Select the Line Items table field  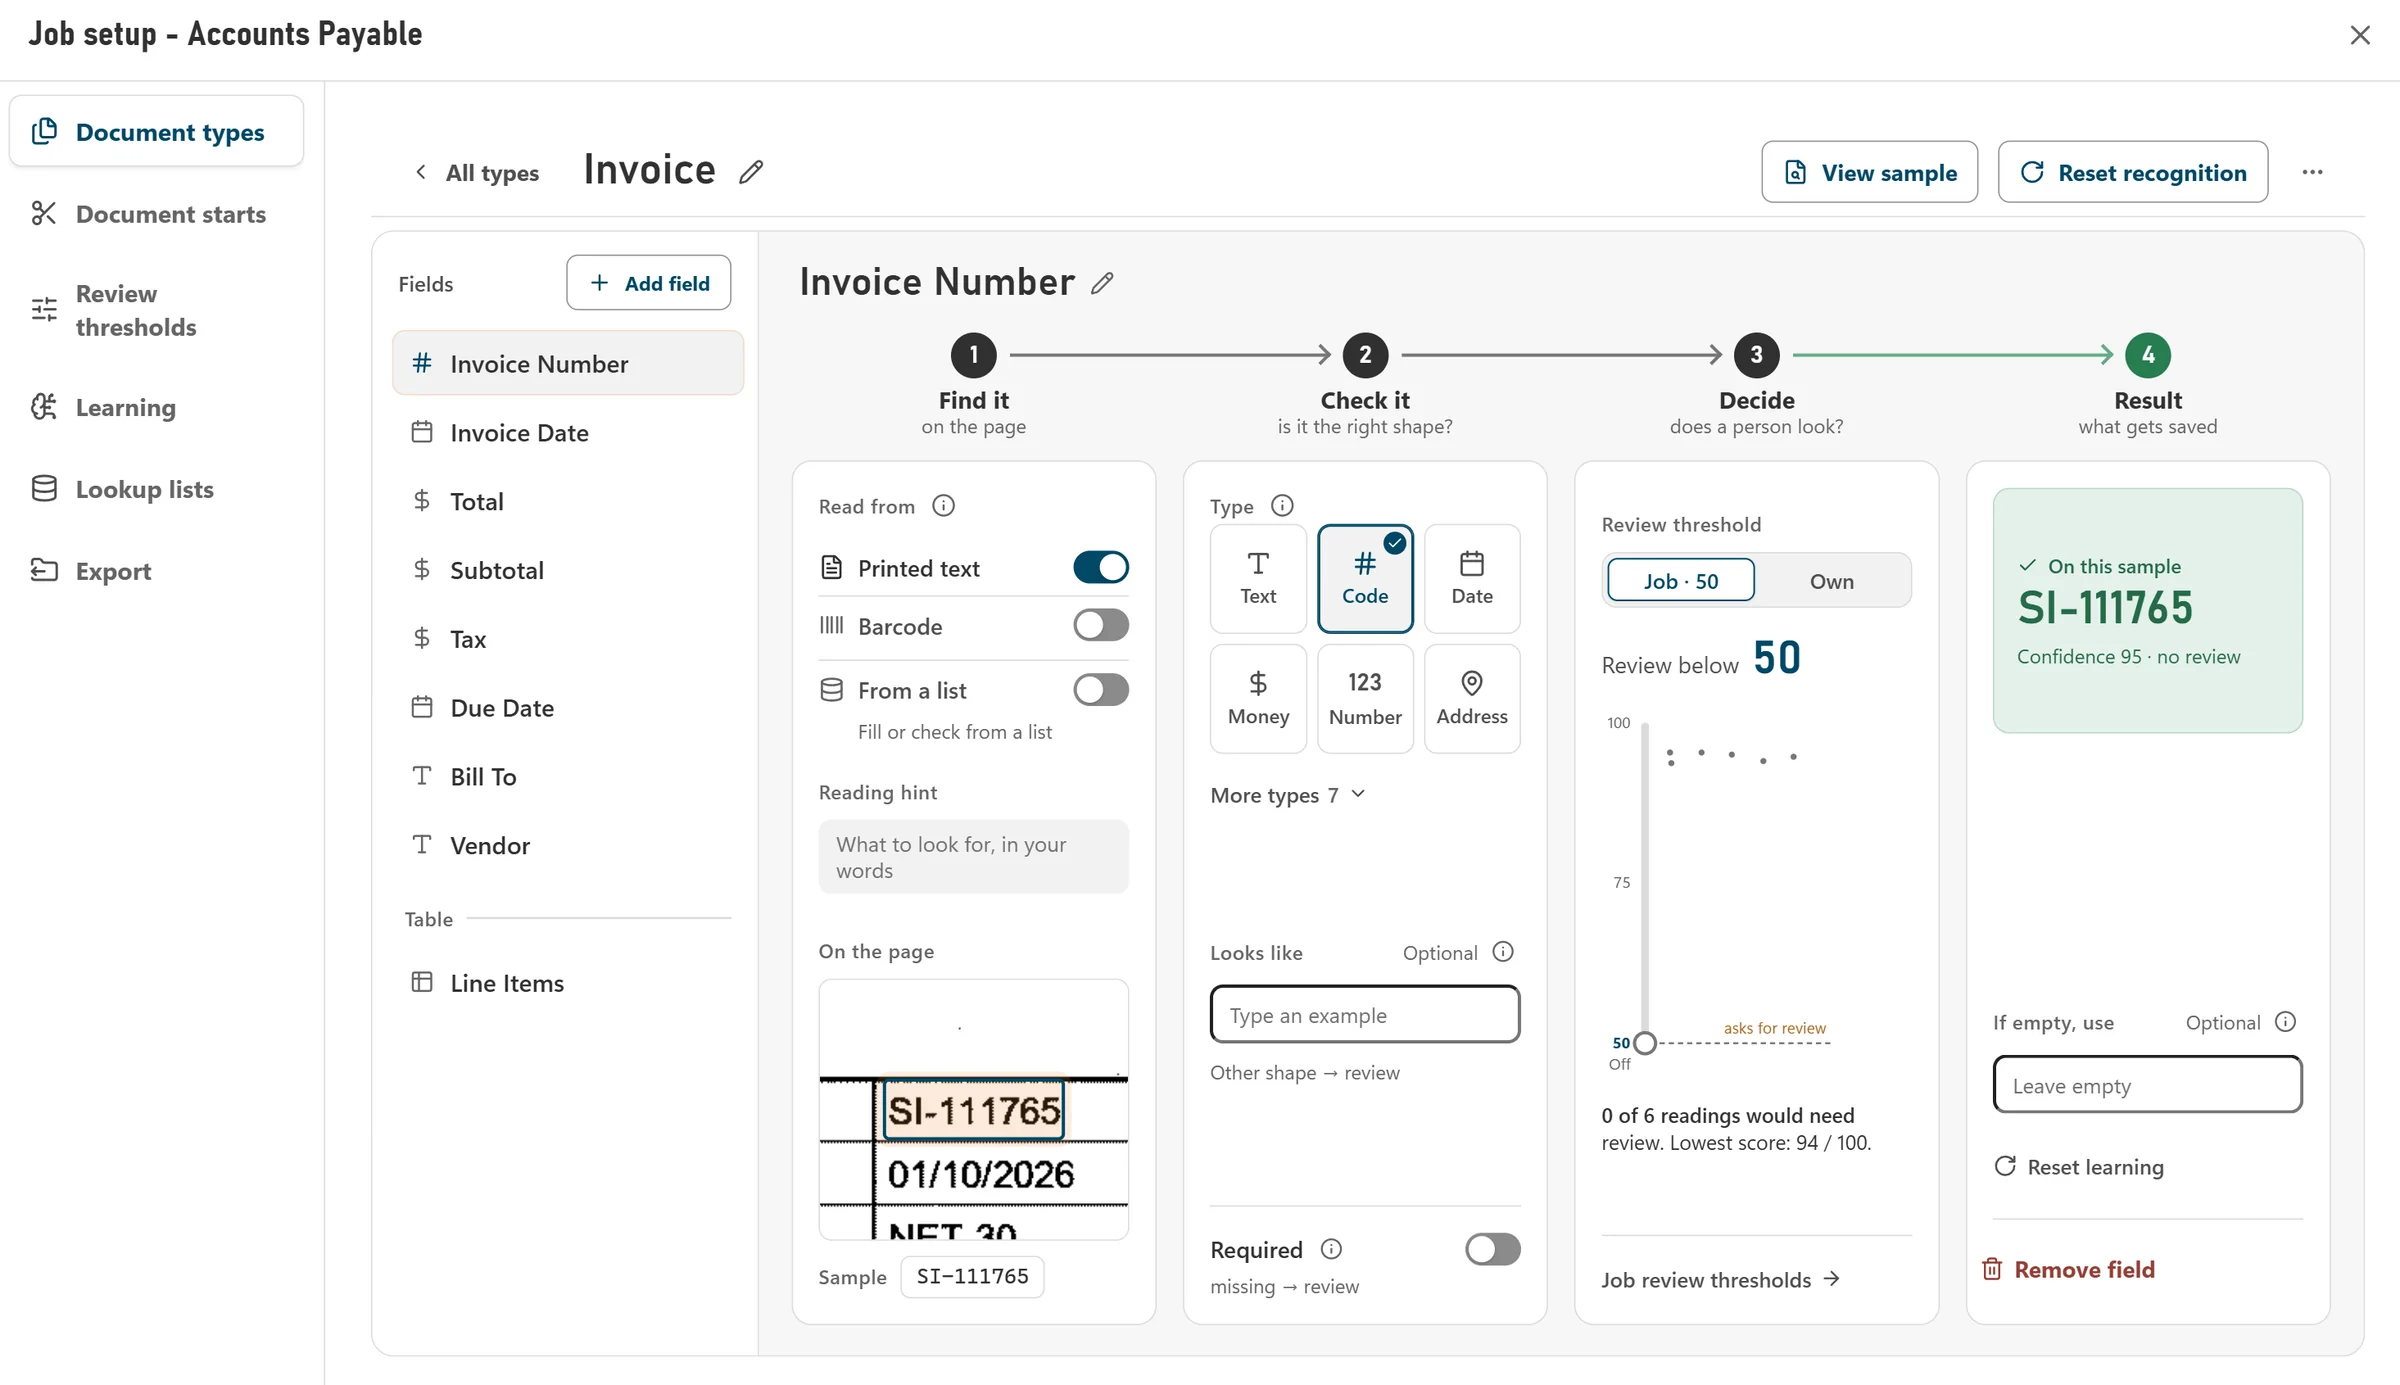click(568, 983)
